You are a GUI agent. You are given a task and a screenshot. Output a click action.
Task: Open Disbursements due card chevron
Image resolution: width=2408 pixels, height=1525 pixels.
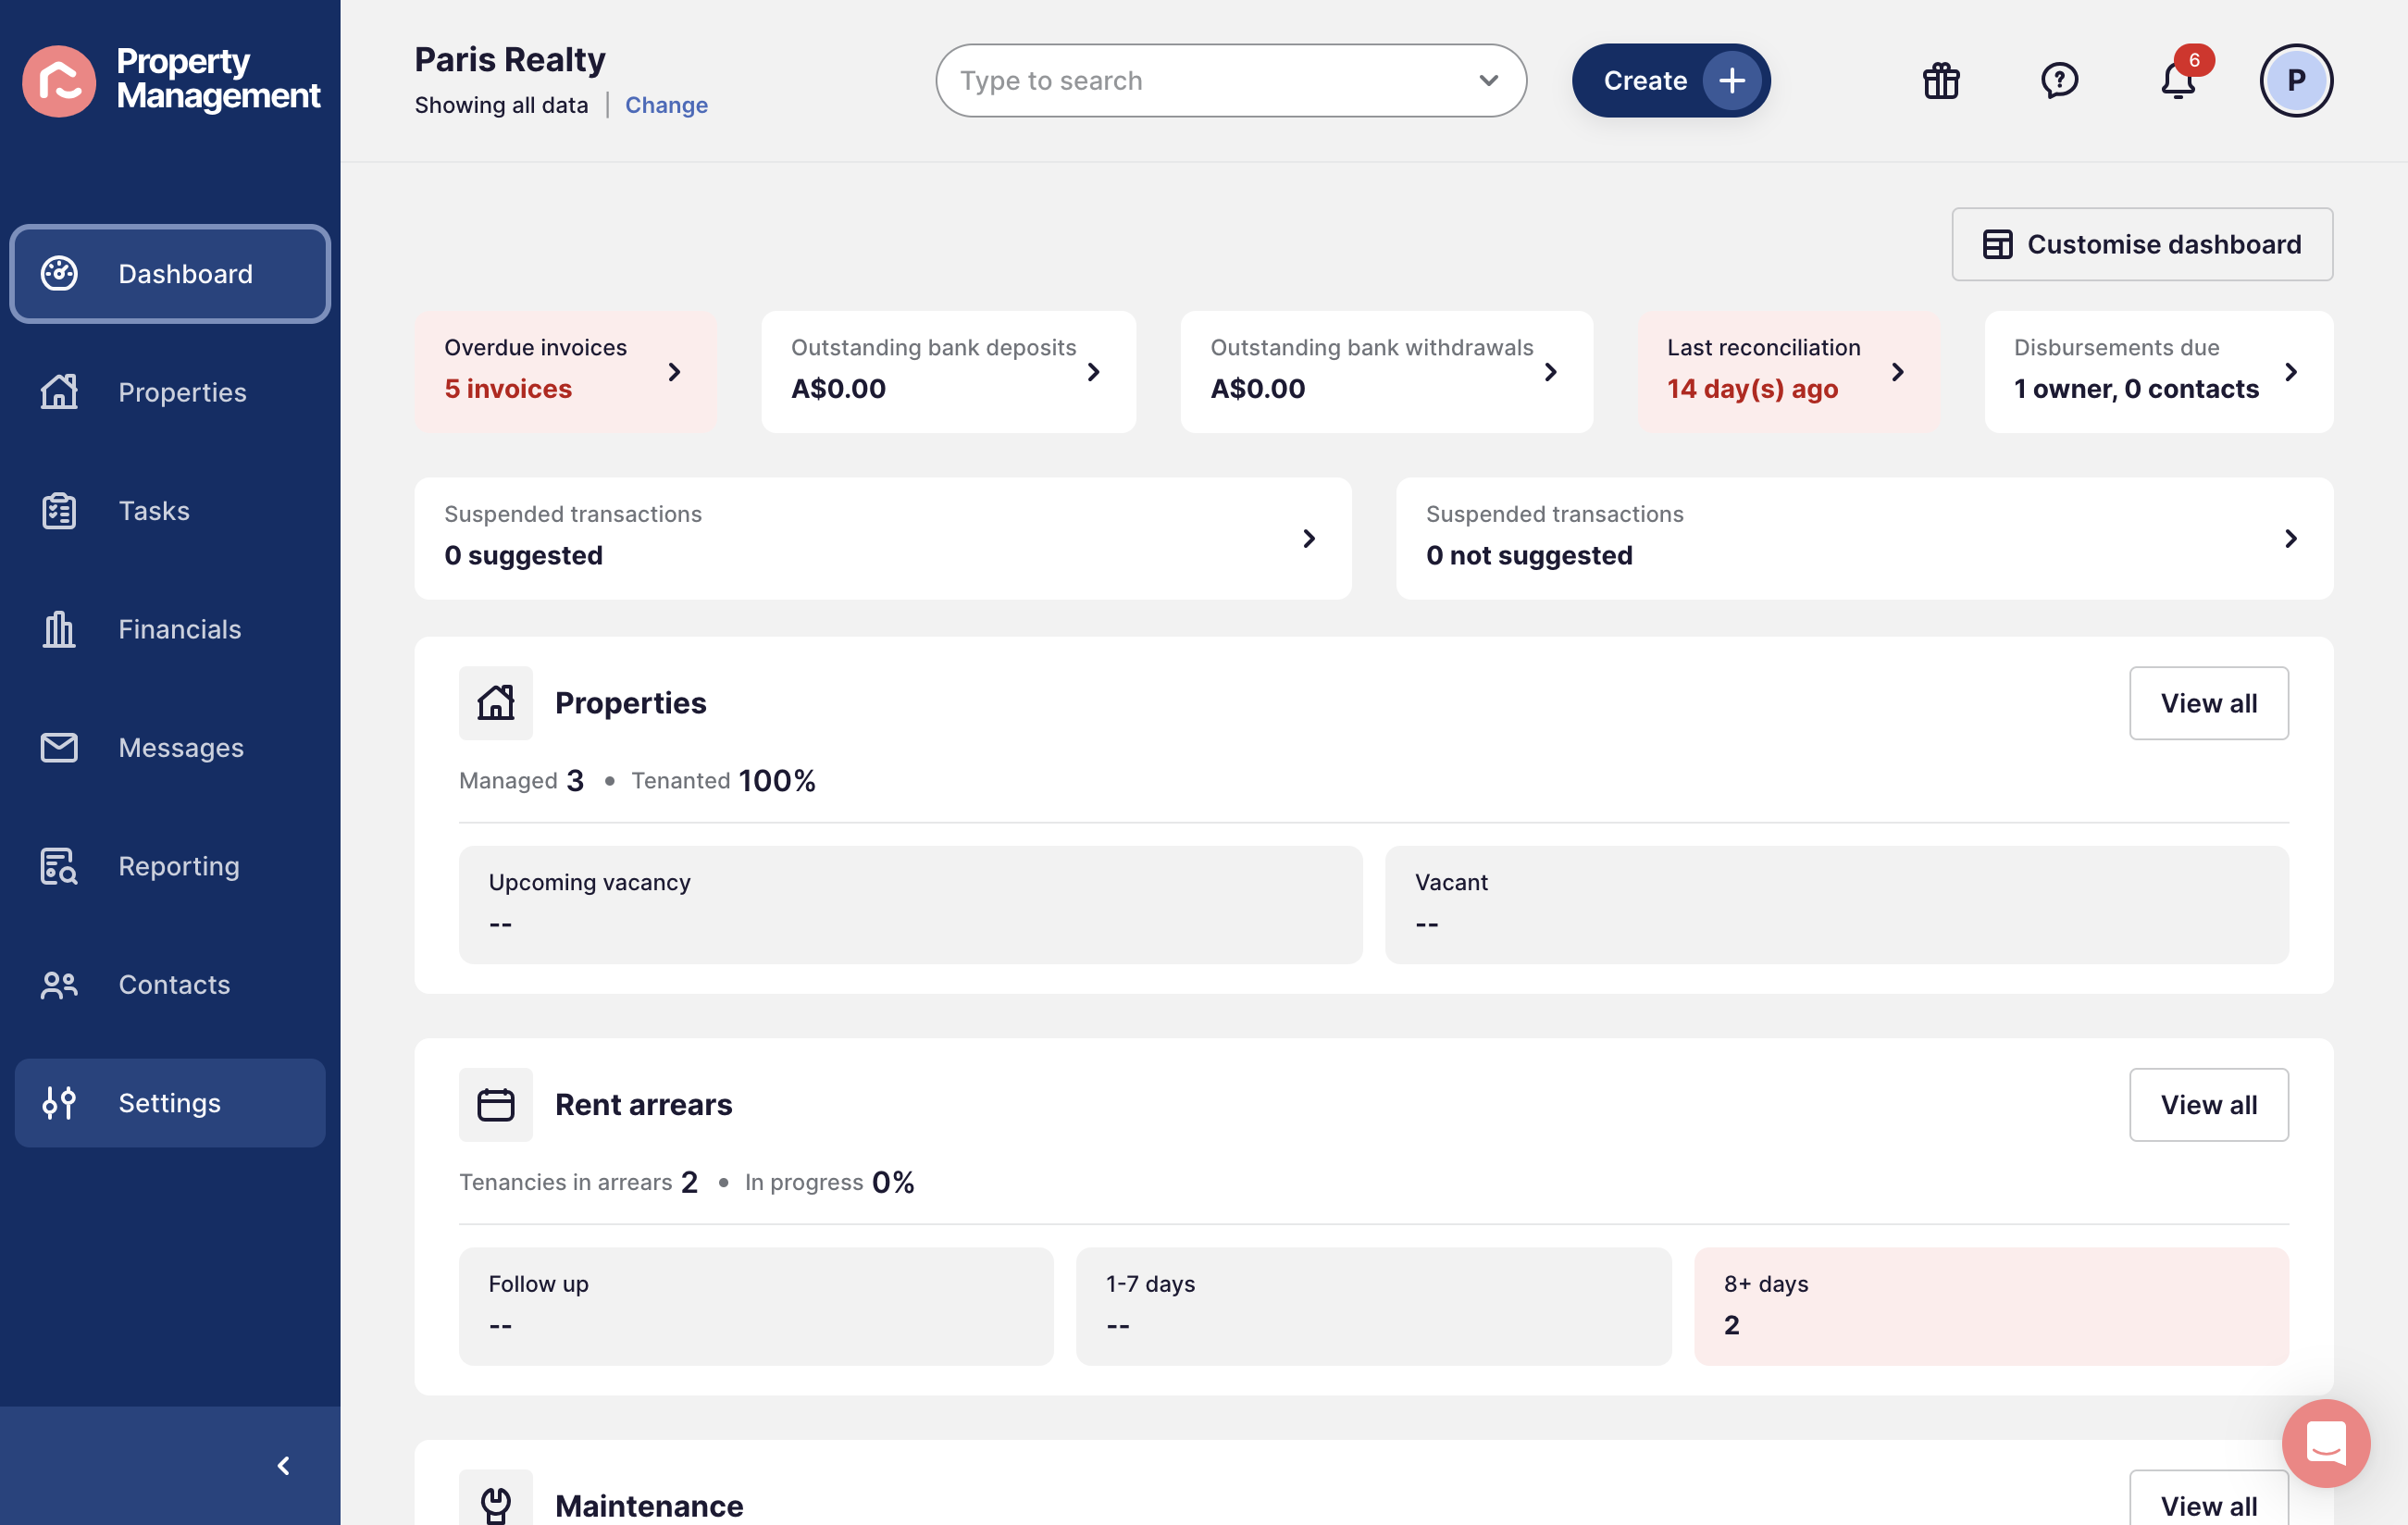point(2291,372)
